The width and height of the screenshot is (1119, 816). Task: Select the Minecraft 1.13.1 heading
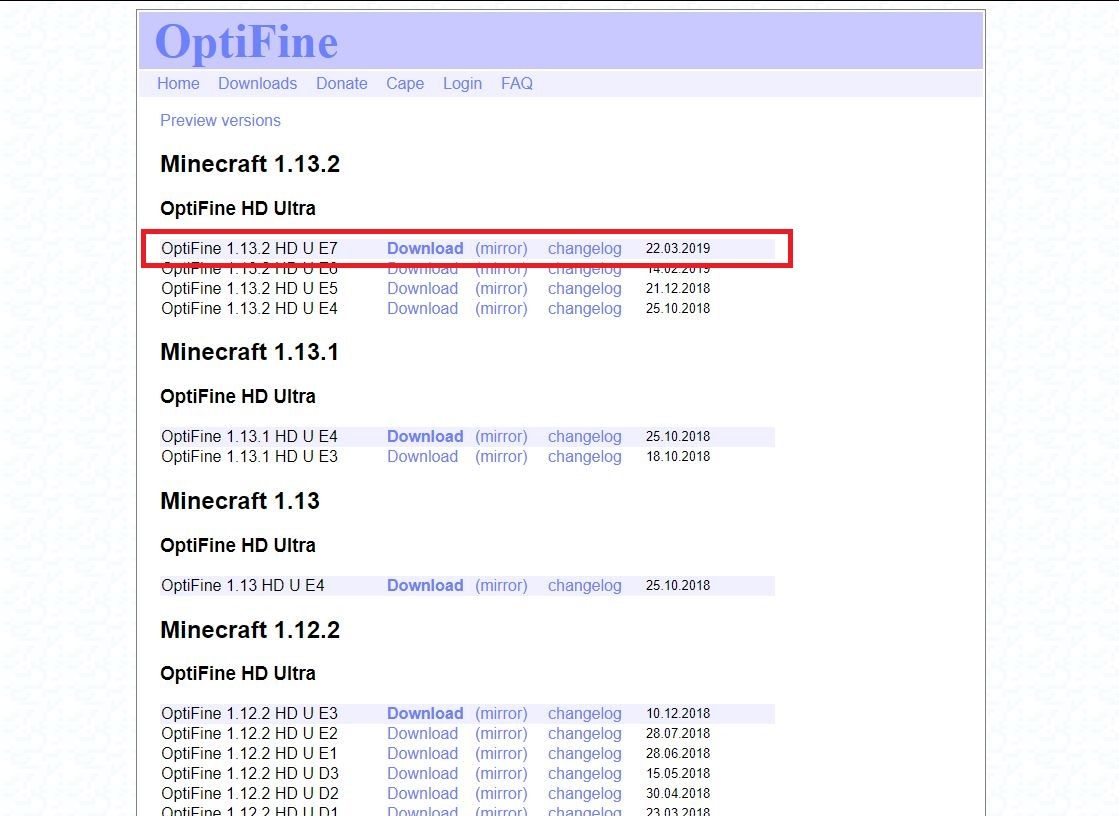(249, 352)
